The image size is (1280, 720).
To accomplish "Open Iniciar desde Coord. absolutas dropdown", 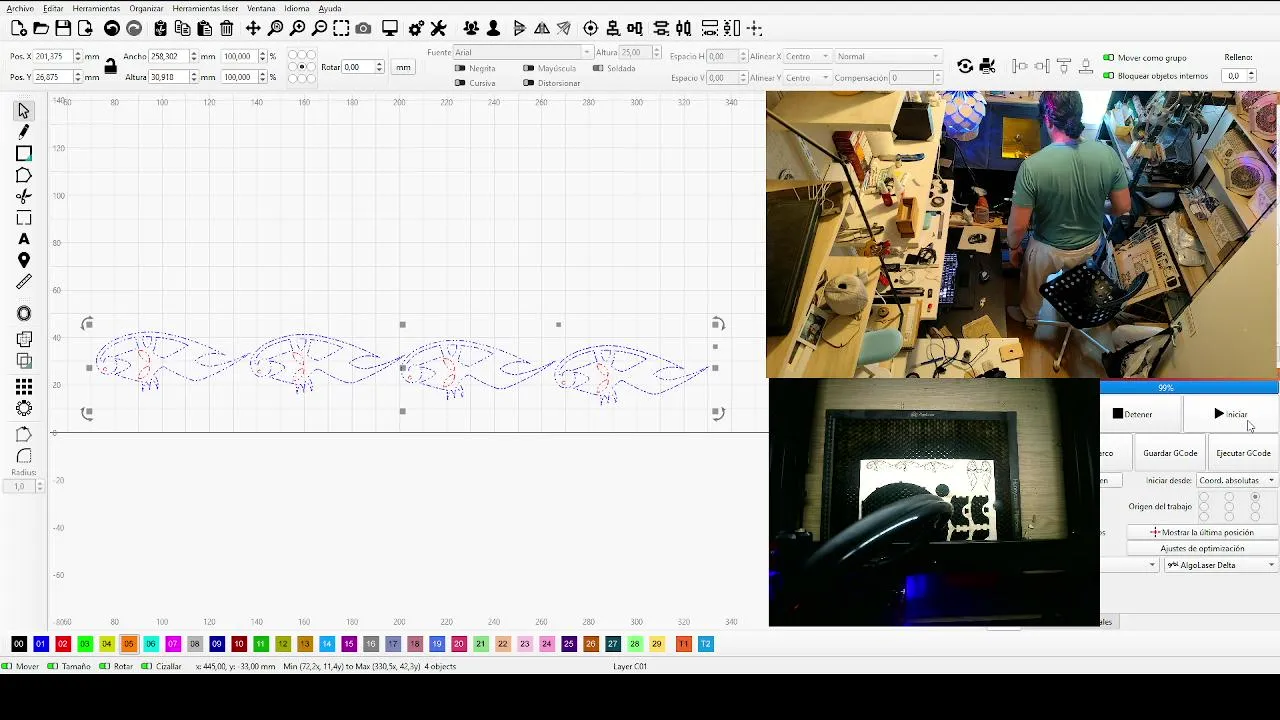I will click(x=1237, y=480).
